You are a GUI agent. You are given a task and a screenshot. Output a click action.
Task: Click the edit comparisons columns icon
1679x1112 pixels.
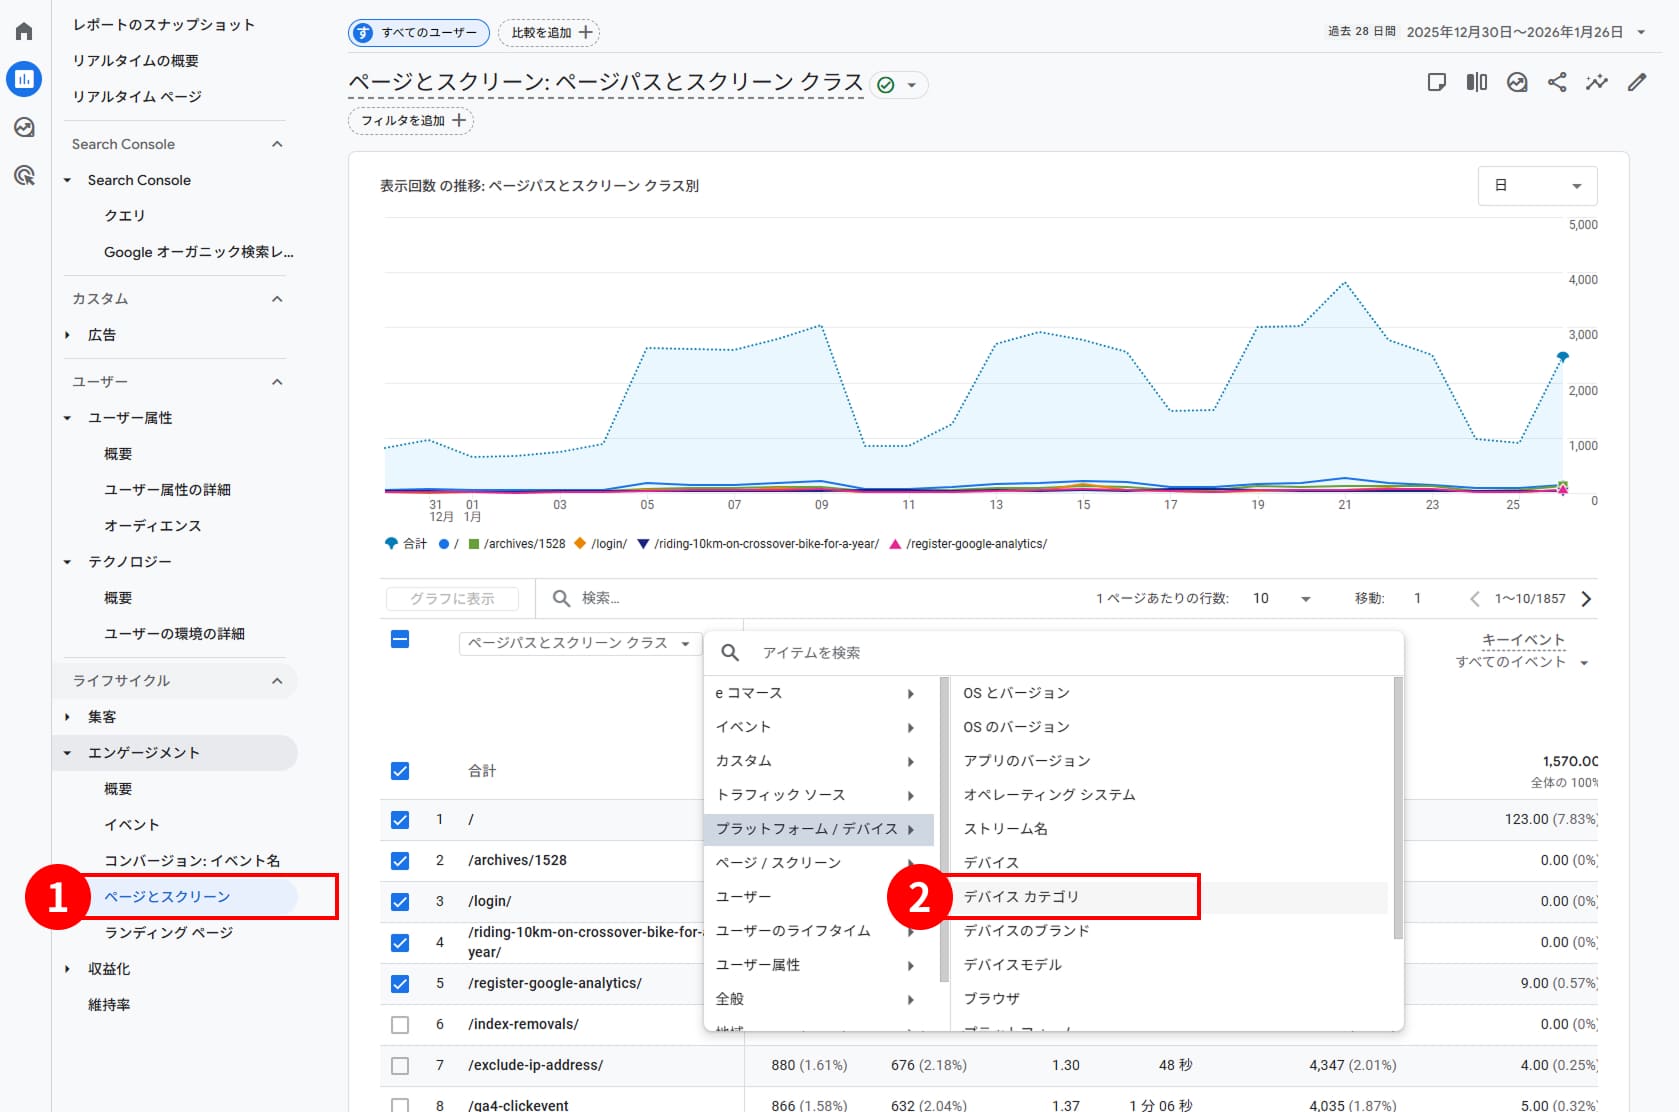[1477, 83]
